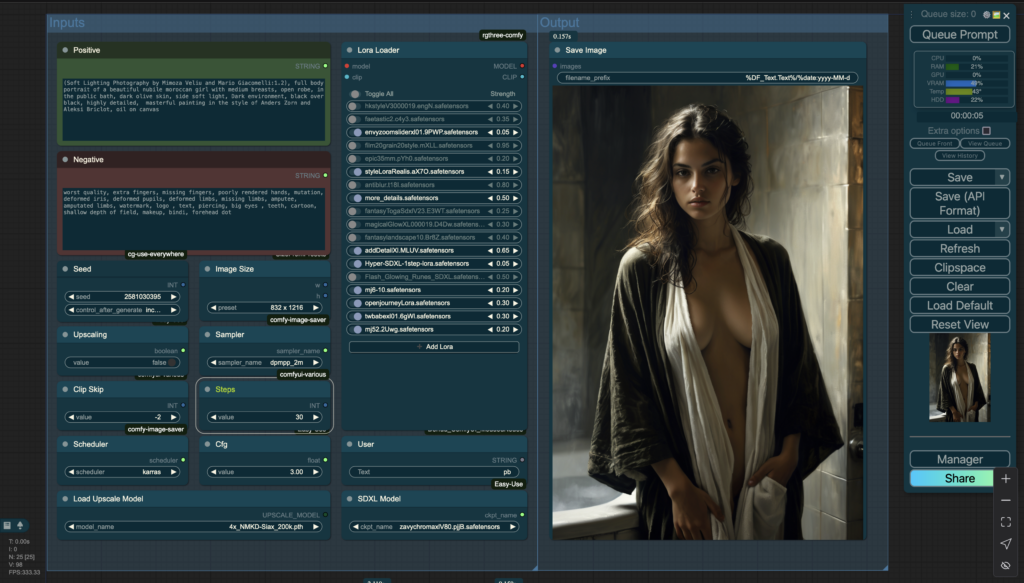Open the settings gear in the queue panel
Screen dimensions: 1024x583
(986, 14)
